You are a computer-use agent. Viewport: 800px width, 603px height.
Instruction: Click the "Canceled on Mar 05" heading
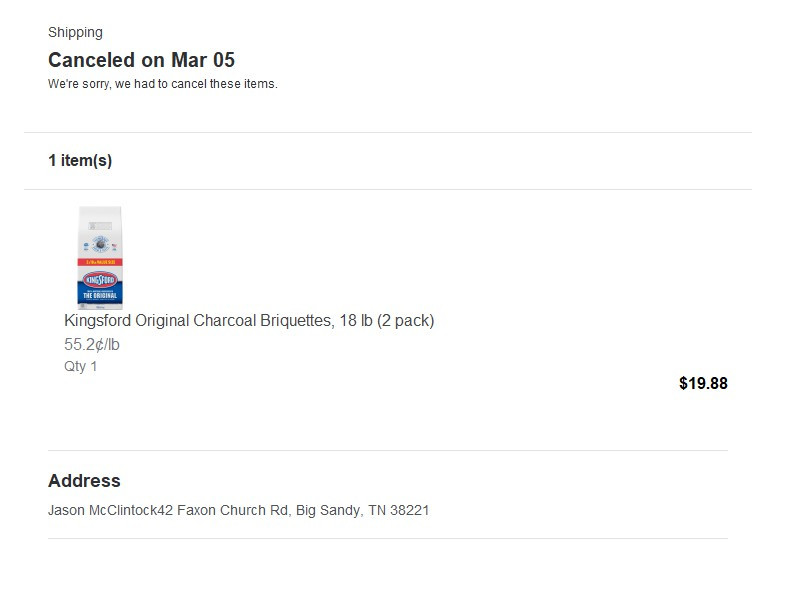click(141, 60)
